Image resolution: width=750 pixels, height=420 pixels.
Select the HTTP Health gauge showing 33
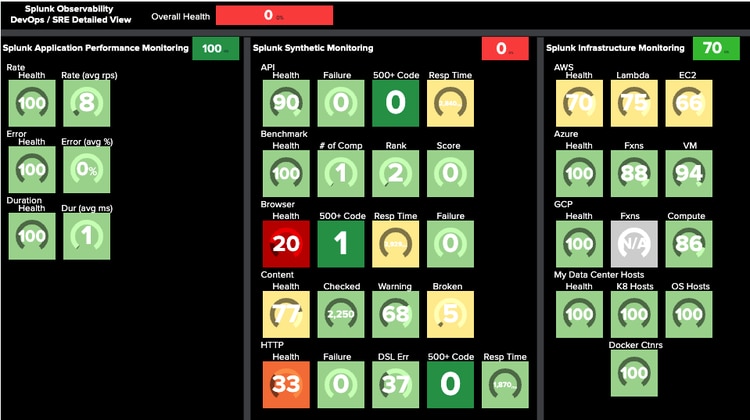[x=286, y=386]
